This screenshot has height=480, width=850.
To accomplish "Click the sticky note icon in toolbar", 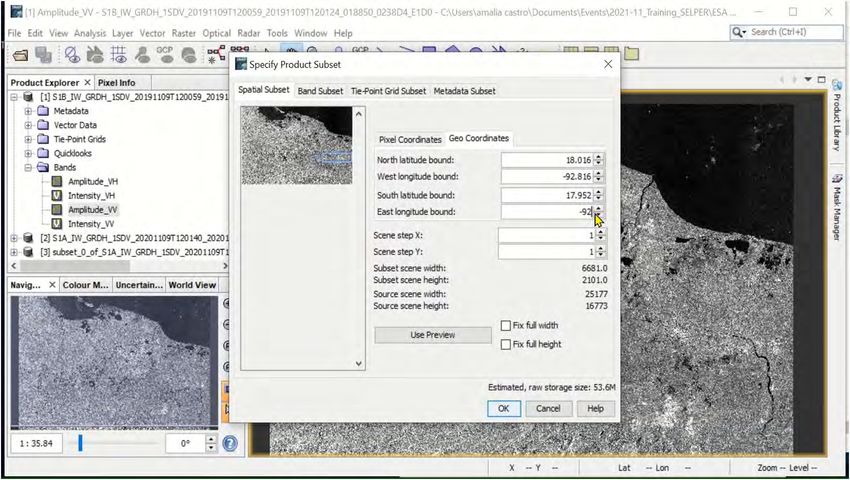I will (x=630, y=54).
